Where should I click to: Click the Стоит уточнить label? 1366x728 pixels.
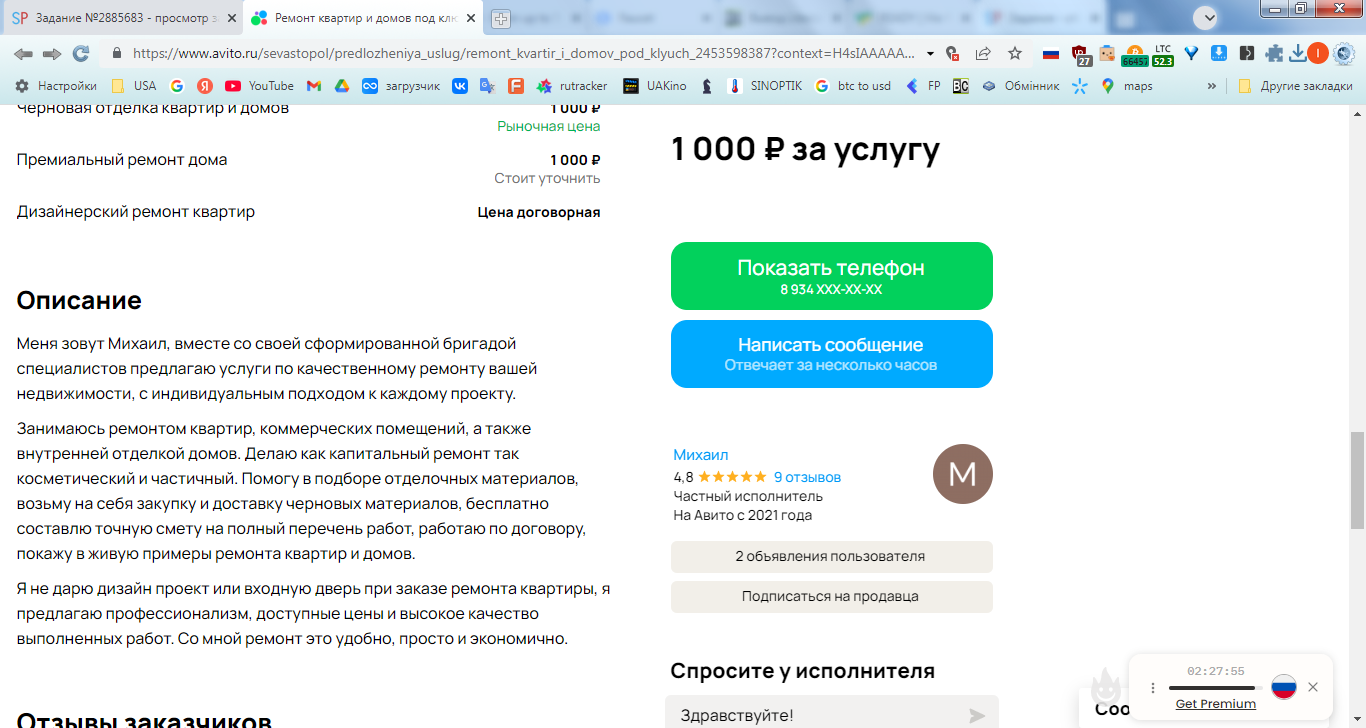547,179
